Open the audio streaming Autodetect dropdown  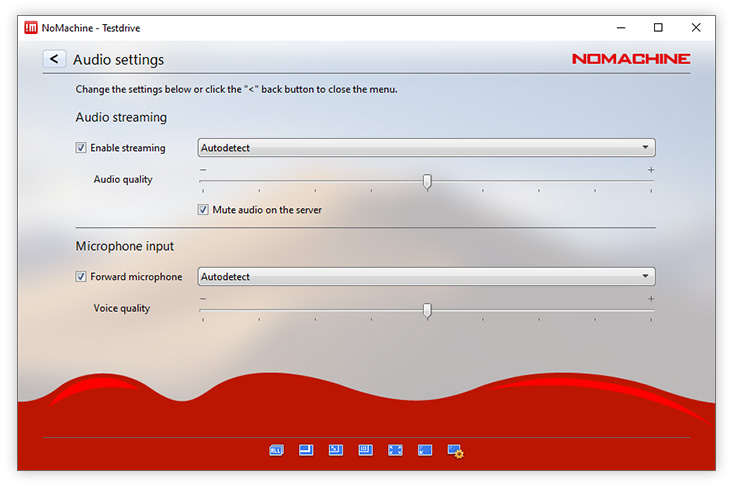pyautogui.click(x=427, y=148)
